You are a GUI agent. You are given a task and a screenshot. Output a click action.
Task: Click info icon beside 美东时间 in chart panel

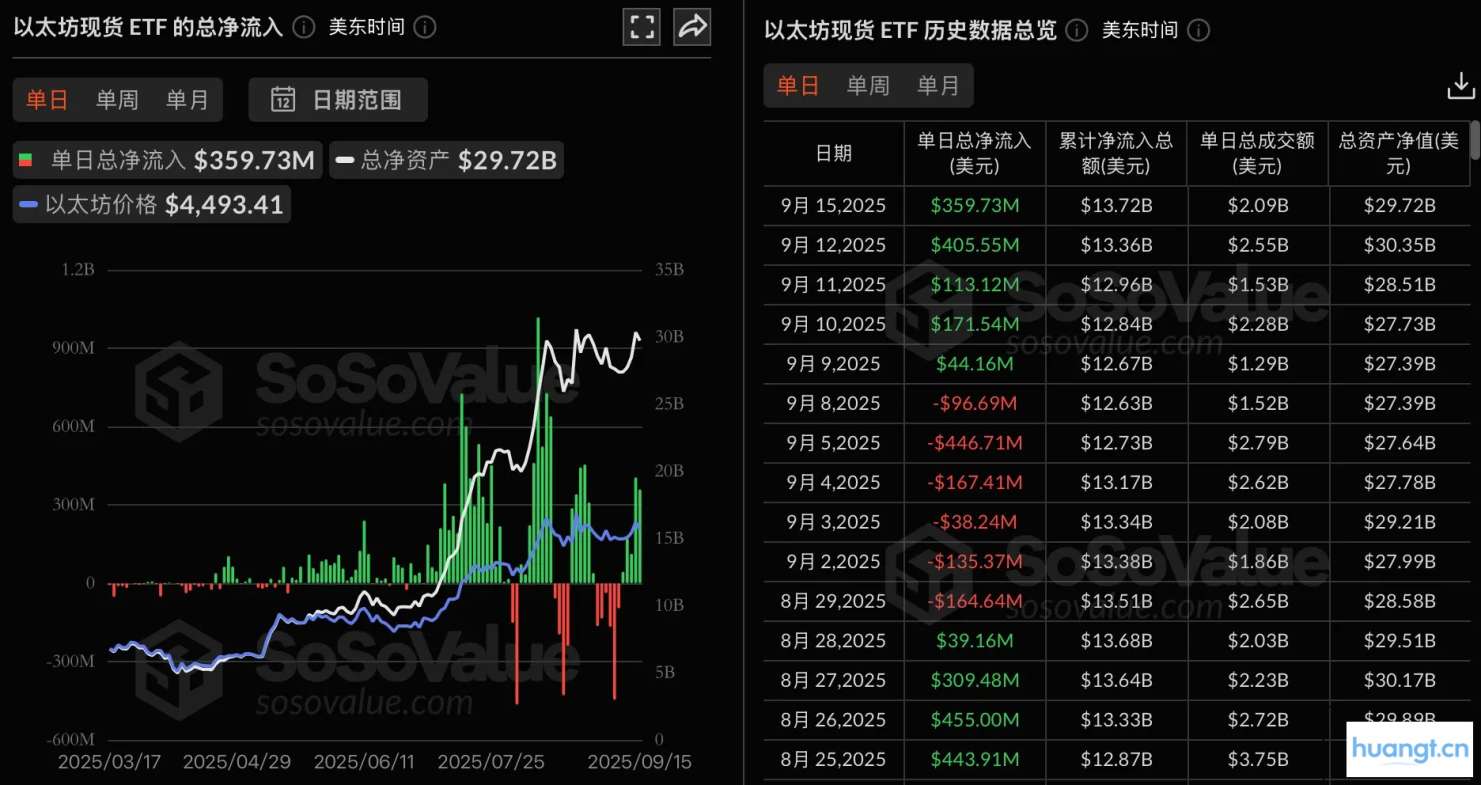tap(425, 27)
